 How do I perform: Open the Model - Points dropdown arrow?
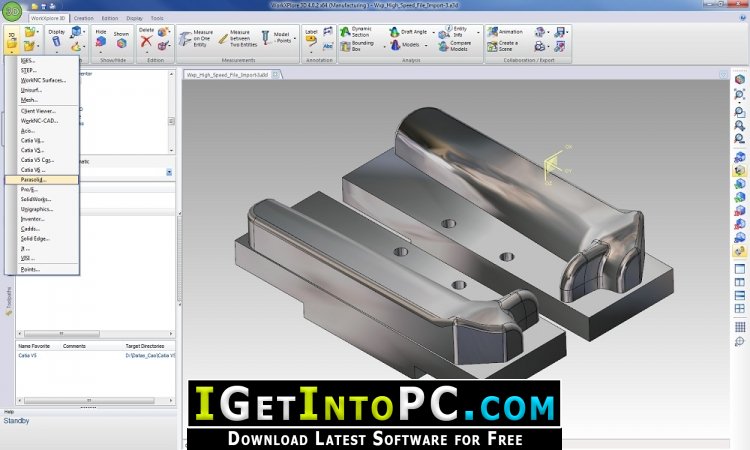(295, 38)
